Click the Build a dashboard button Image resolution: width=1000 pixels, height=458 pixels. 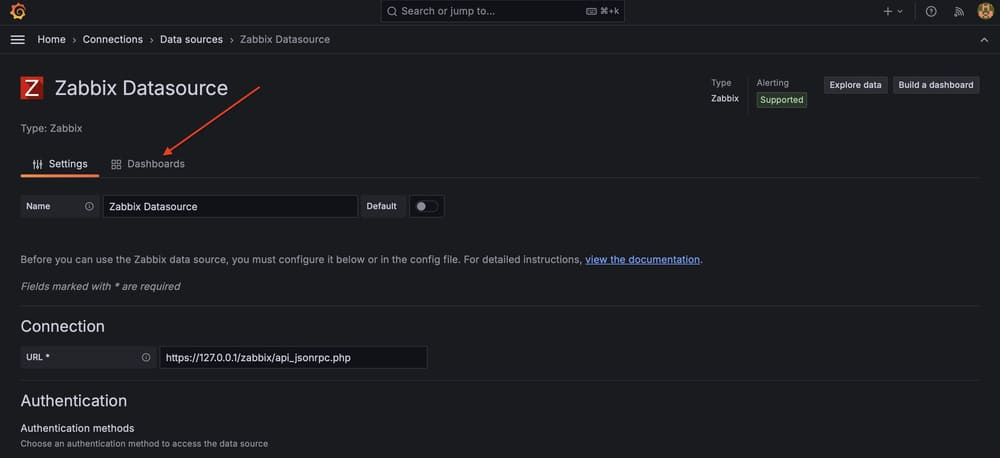tap(936, 85)
